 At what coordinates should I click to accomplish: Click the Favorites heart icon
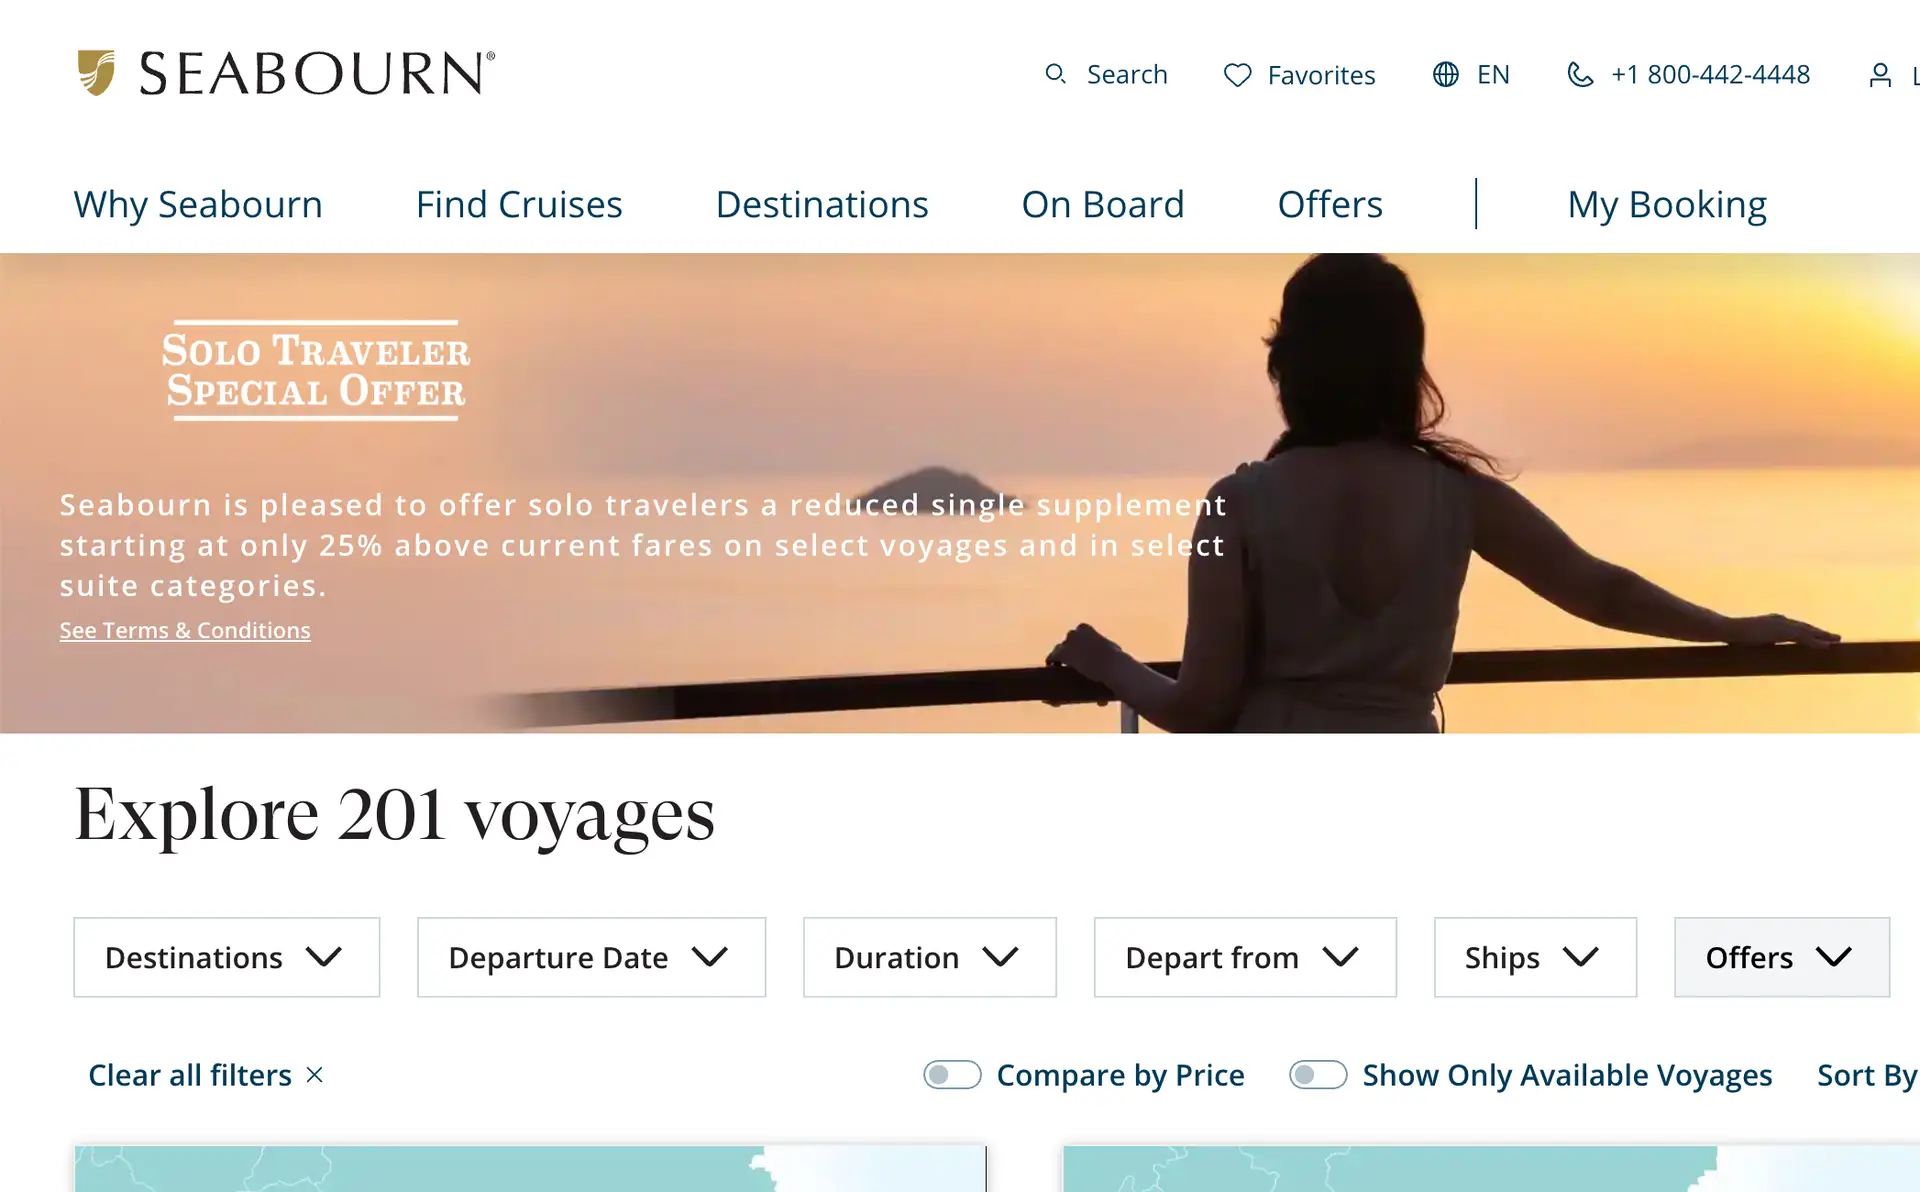(x=1237, y=75)
